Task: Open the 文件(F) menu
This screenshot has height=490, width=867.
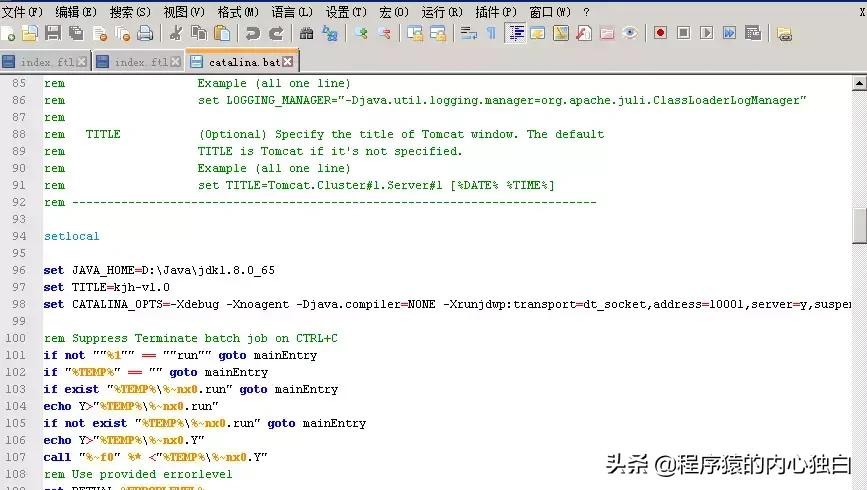Action: [22, 11]
